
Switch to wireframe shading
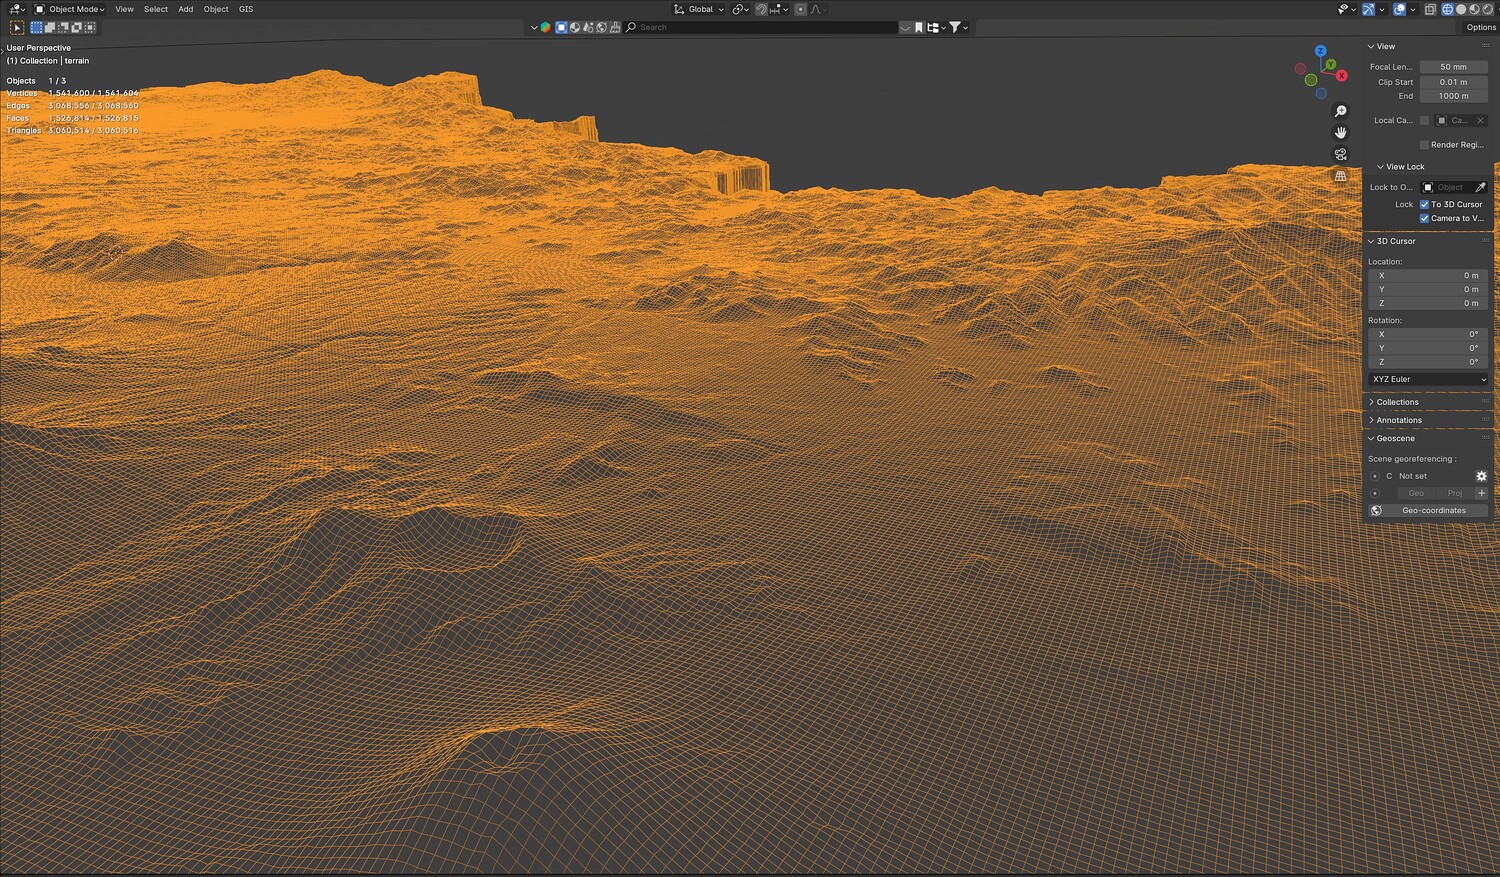tap(1447, 9)
